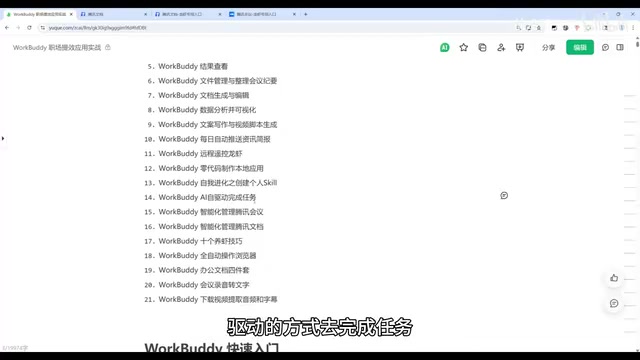Click the site info icon in address bar

pos(42,28)
